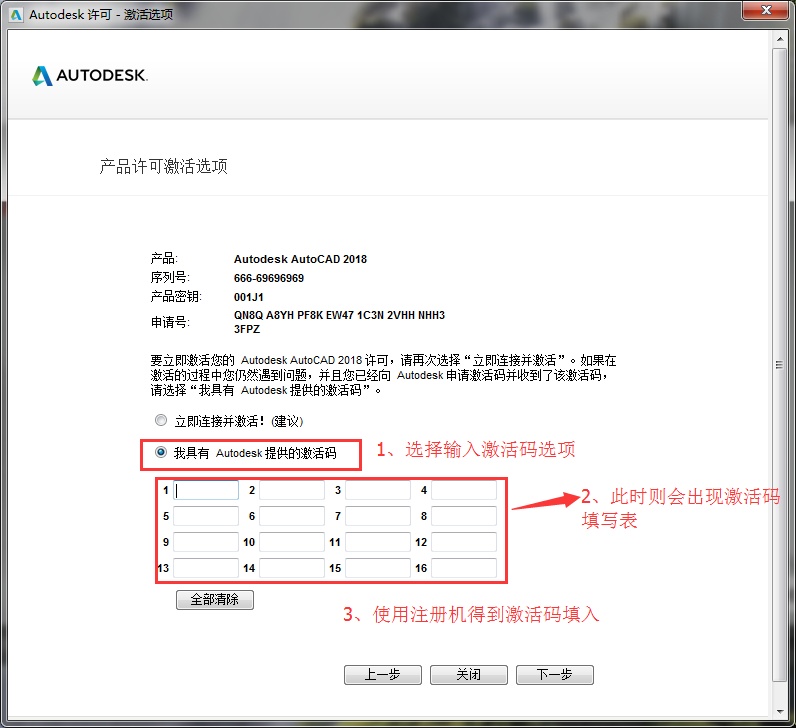
Task: Click the 关闭 button
Action: coord(469,675)
